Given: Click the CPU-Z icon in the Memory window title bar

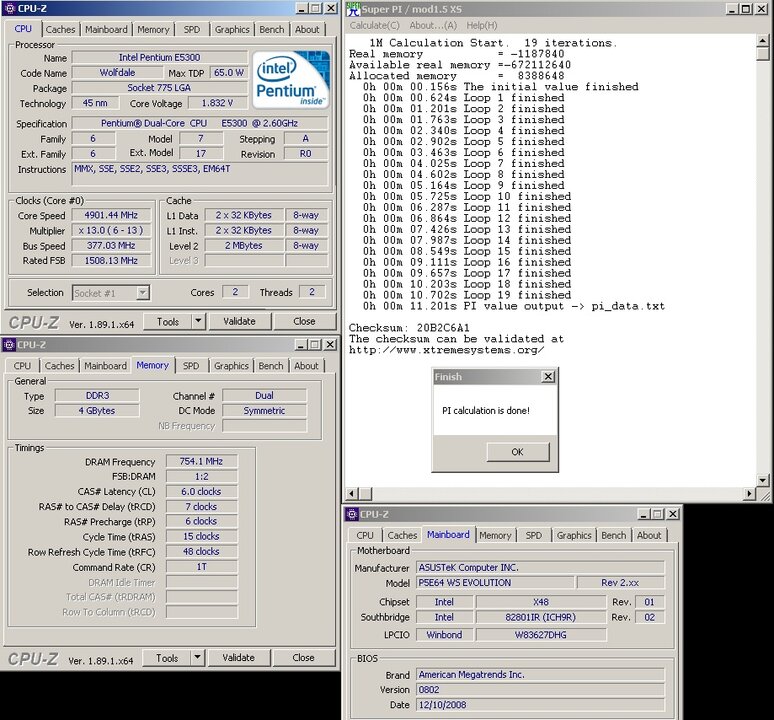Looking at the screenshot, I should coord(9,344).
